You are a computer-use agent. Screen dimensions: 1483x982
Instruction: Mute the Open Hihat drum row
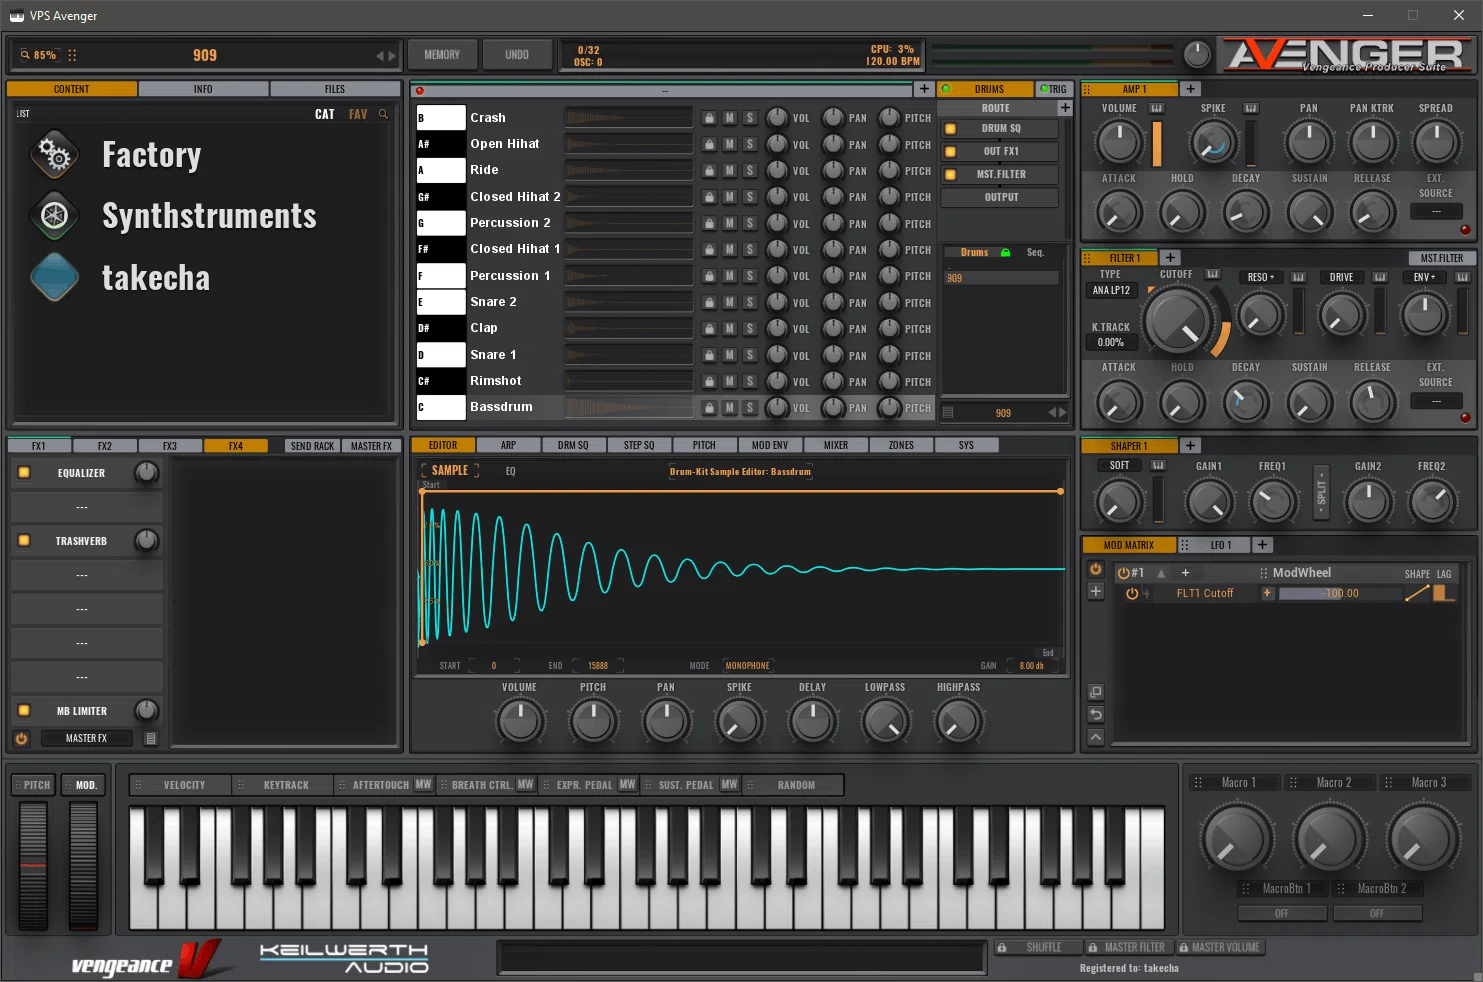click(730, 144)
